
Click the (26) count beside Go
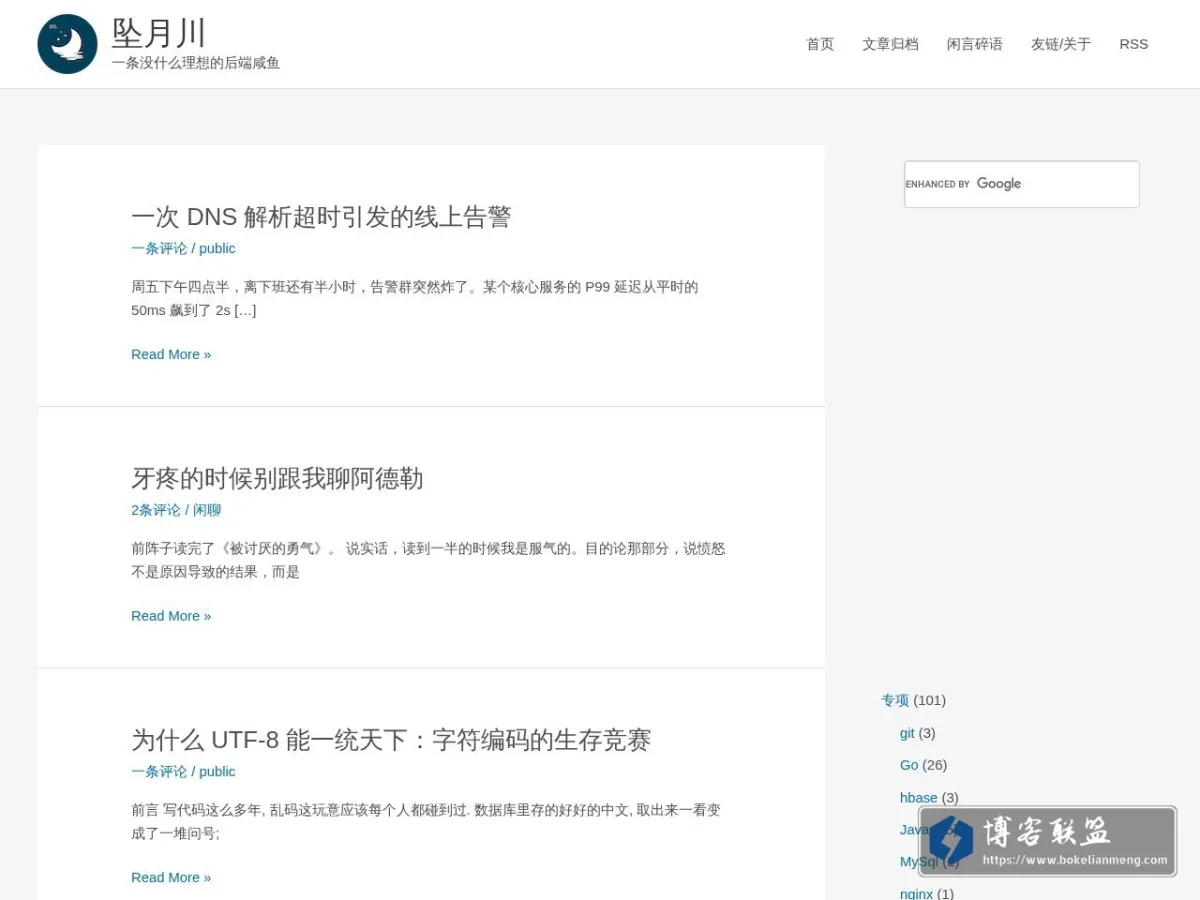(x=935, y=765)
